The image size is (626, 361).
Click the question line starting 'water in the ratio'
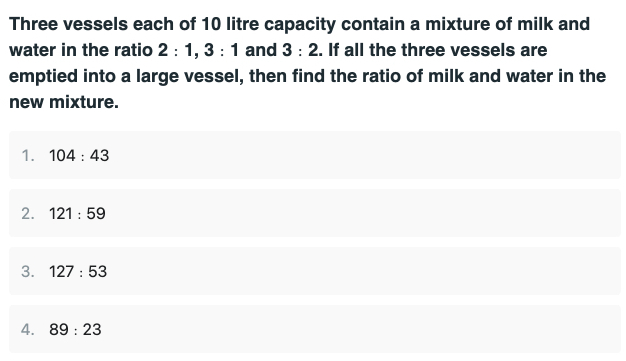pyautogui.click(x=278, y=50)
